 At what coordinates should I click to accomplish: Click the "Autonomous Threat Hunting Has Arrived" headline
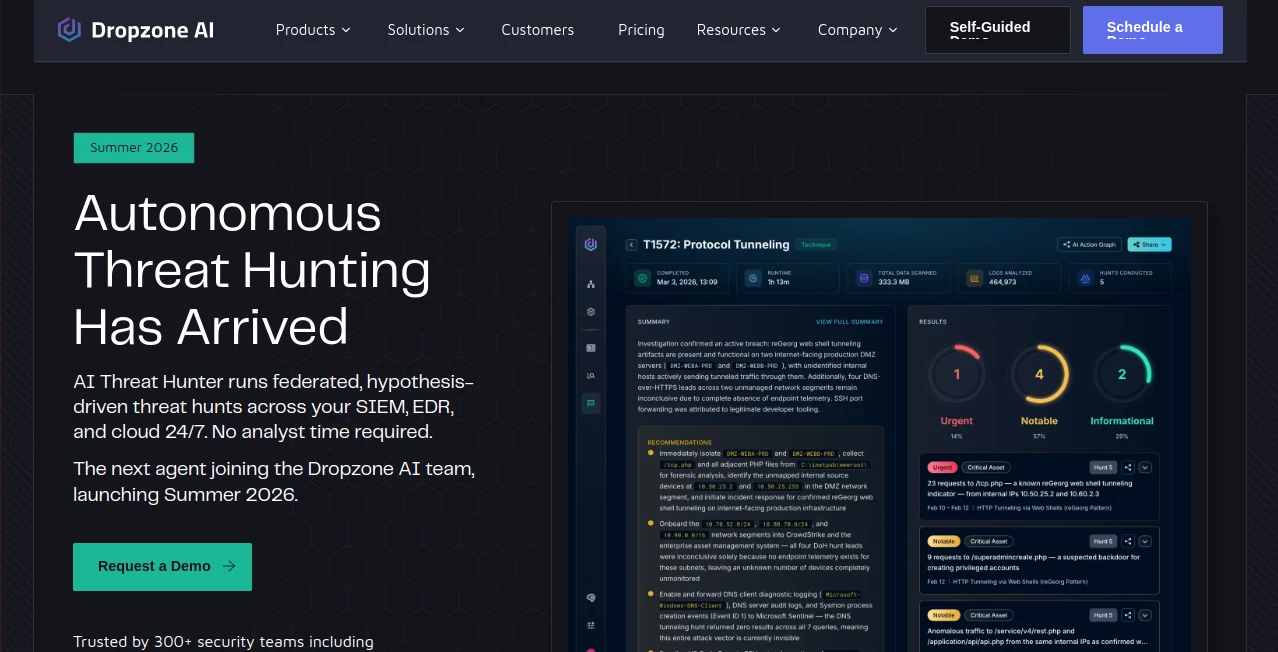[252, 269]
